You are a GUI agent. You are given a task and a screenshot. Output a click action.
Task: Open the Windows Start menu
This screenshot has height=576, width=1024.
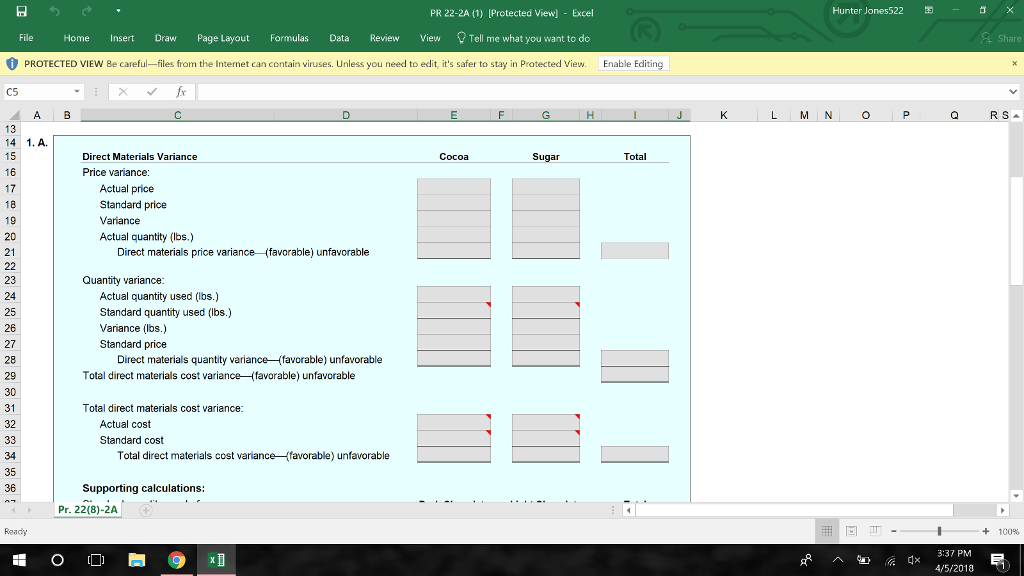pos(19,560)
